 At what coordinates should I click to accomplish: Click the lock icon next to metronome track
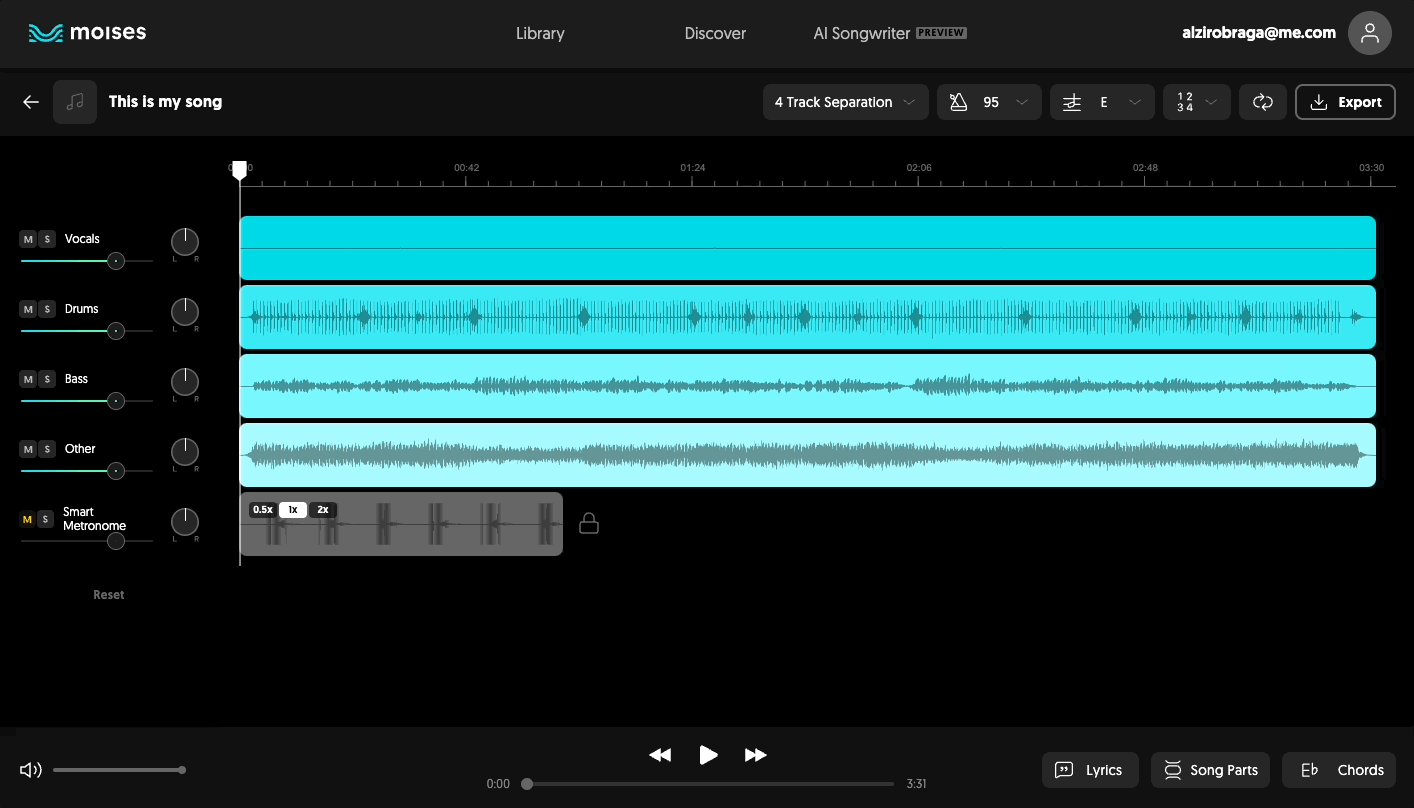pyautogui.click(x=589, y=523)
